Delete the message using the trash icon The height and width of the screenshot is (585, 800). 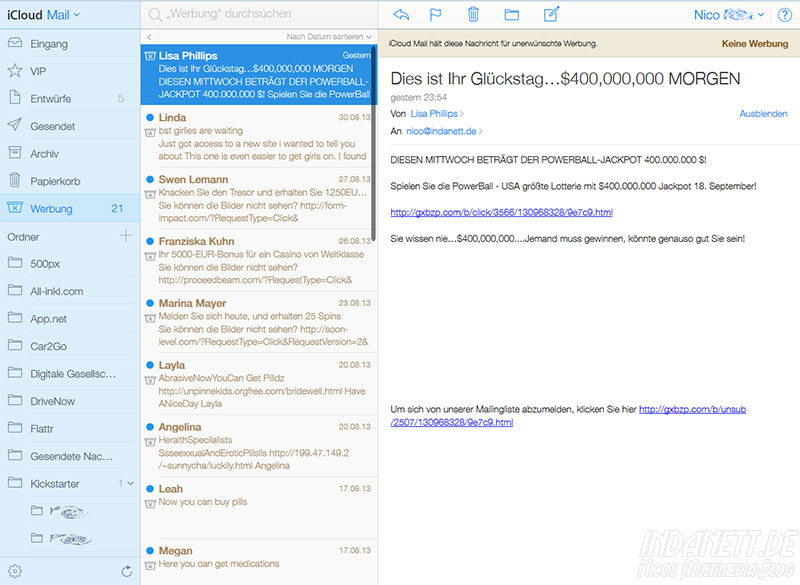point(473,14)
